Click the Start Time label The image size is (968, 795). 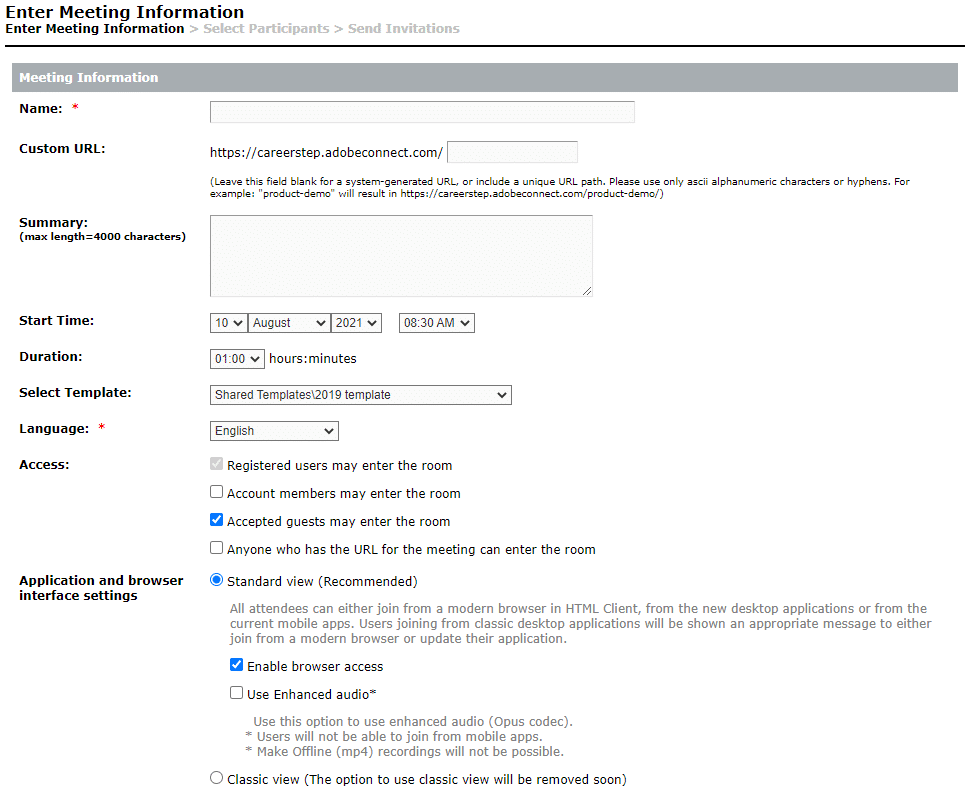56,320
